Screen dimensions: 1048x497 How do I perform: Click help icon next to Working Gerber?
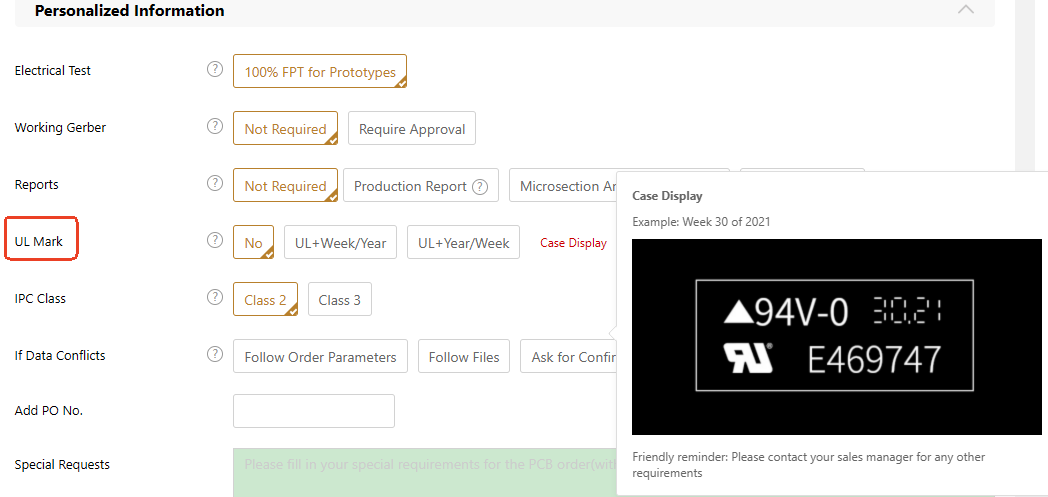point(214,127)
